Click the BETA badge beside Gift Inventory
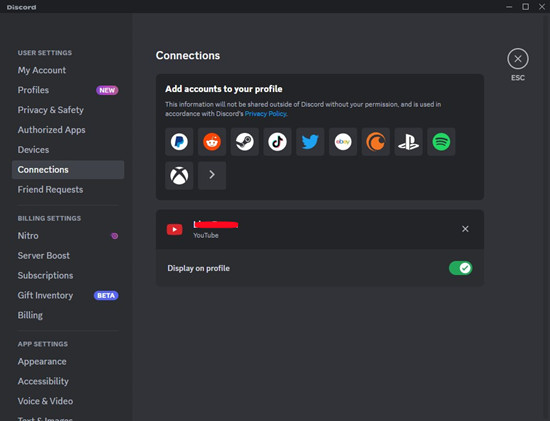Image resolution: width=550 pixels, height=421 pixels. (x=106, y=295)
